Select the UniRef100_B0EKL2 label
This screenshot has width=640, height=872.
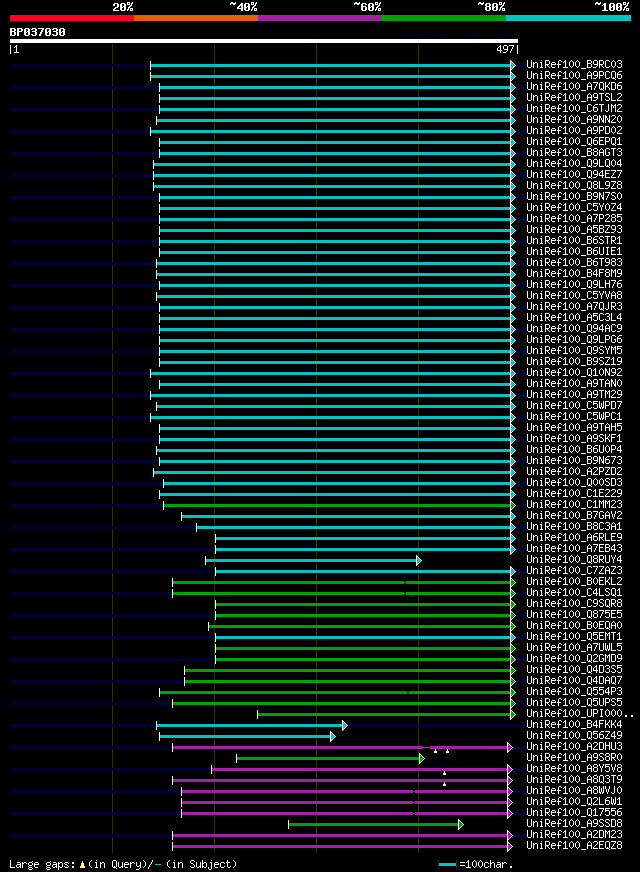coord(574,581)
